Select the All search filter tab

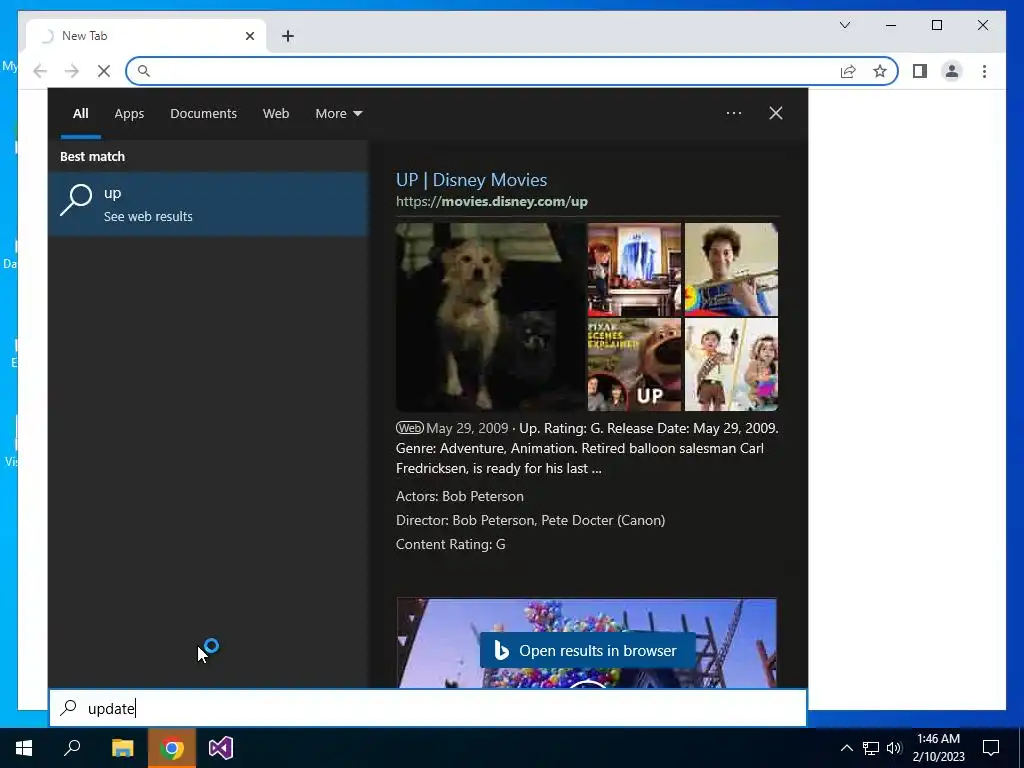(x=80, y=114)
